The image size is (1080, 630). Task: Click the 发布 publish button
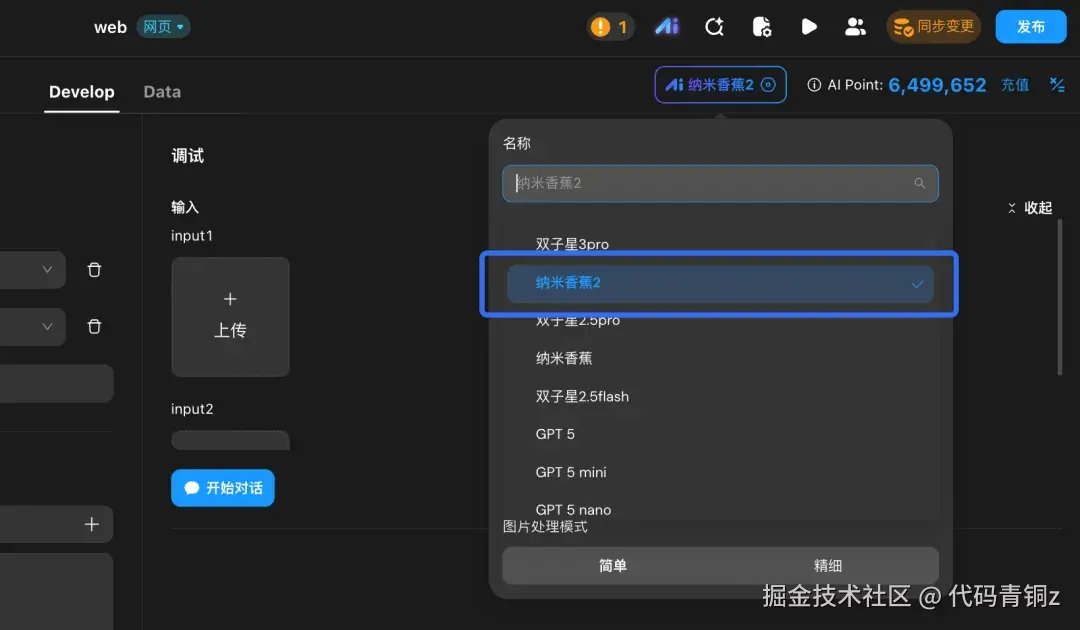pyautogui.click(x=1030, y=27)
